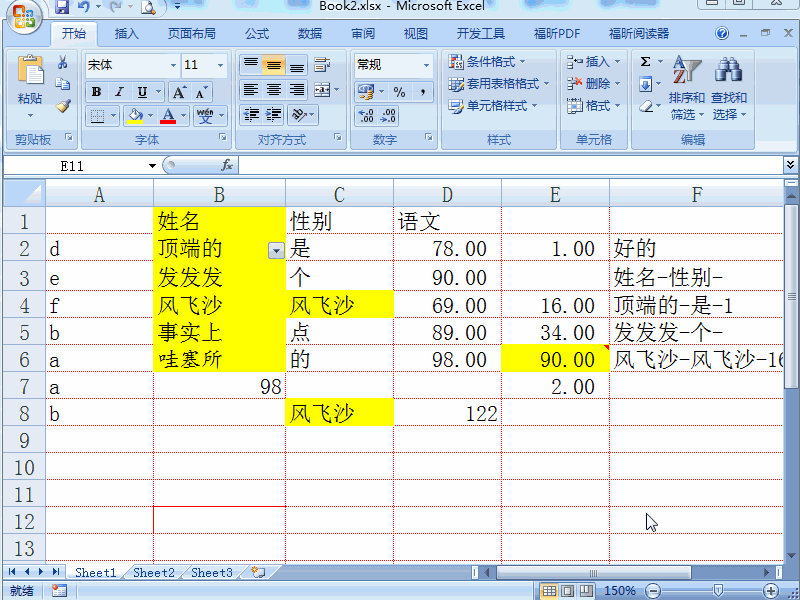Select middle vertical alignment
The width and height of the screenshot is (800, 600).
(x=274, y=65)
